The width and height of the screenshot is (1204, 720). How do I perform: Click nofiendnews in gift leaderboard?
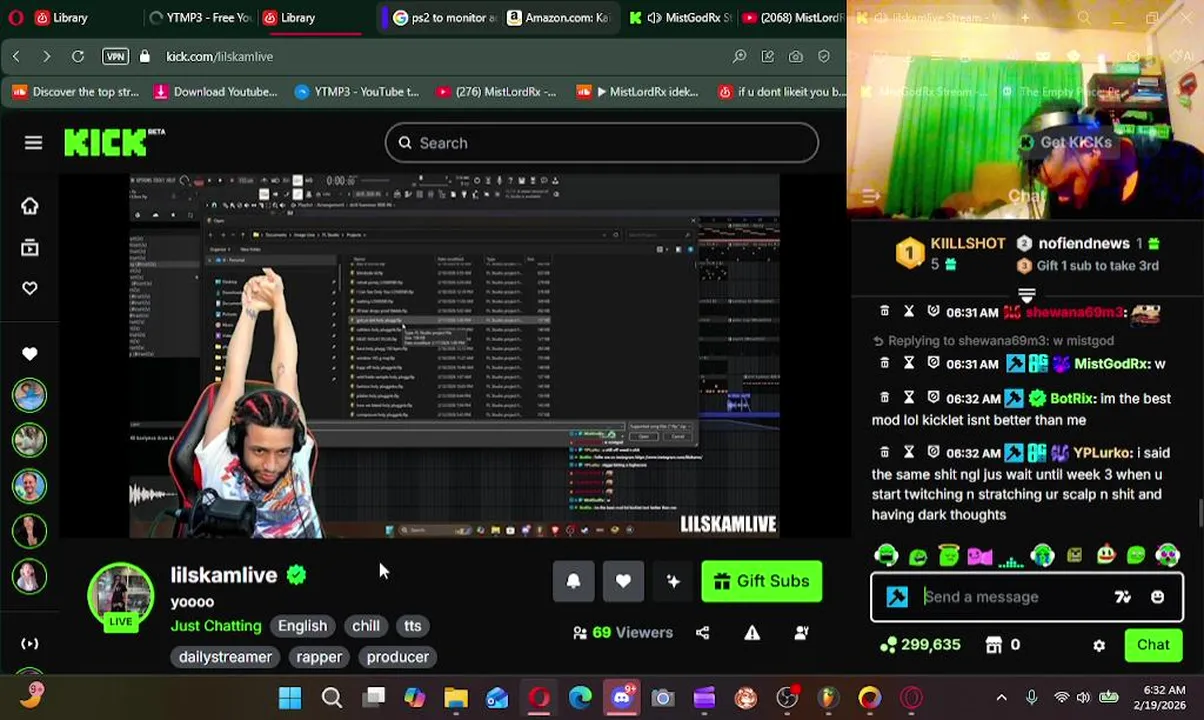pos(1084,243)
